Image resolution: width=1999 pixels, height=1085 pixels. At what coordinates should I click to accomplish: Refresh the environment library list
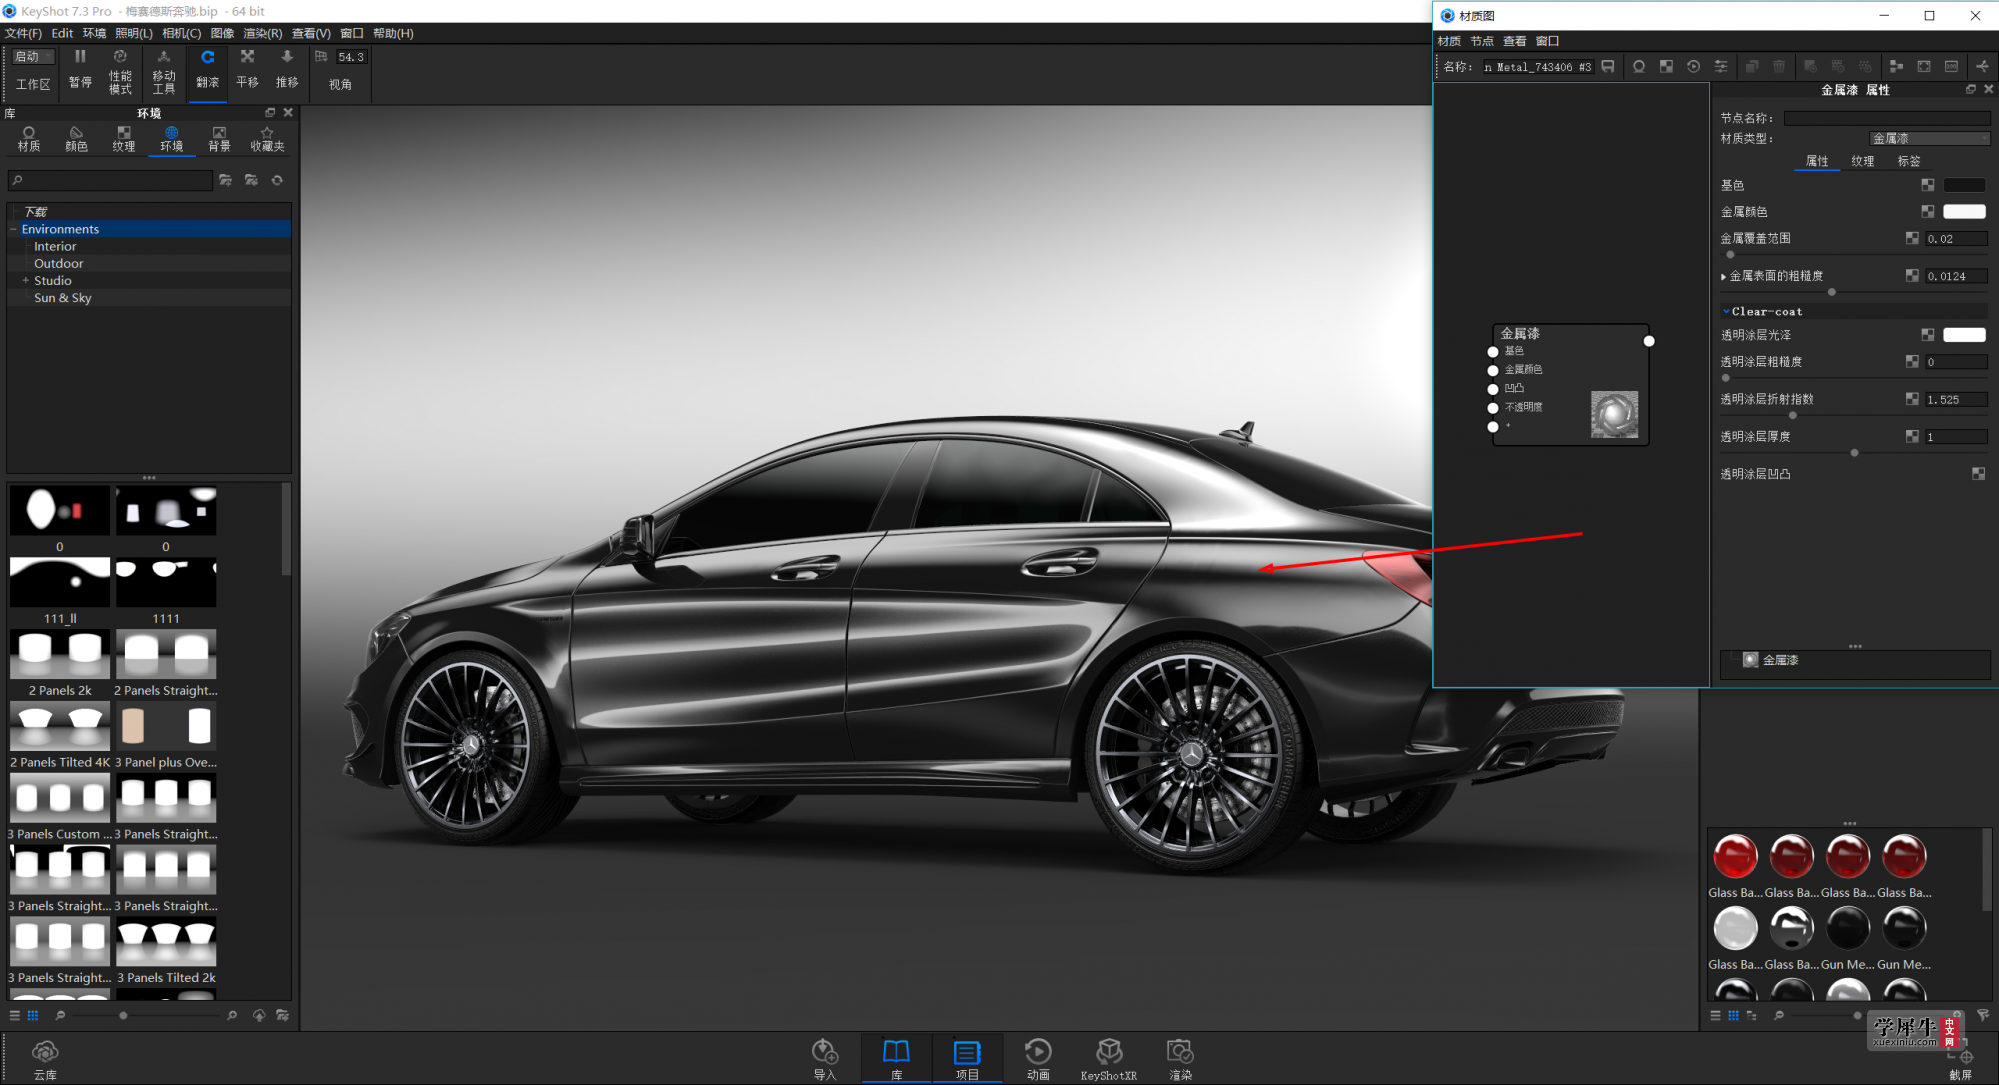278,180
